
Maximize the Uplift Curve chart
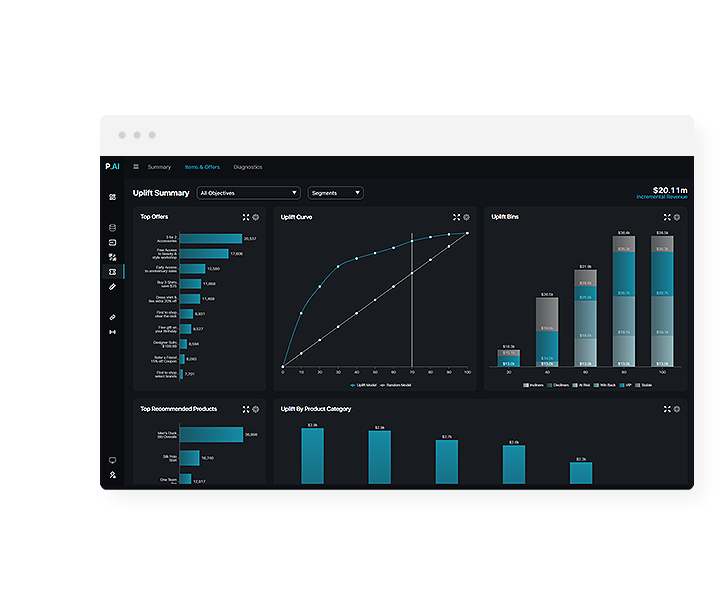pos(456,217)
